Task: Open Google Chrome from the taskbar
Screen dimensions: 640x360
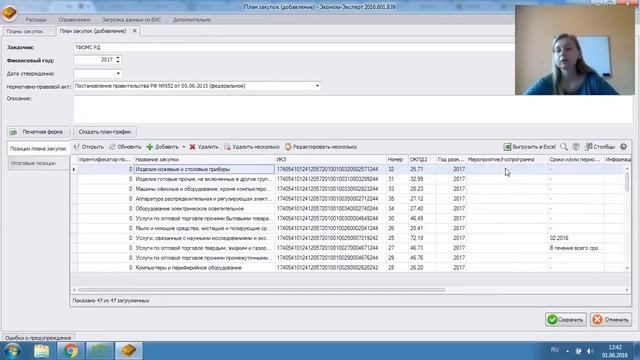Action: [x=71, y=351]
